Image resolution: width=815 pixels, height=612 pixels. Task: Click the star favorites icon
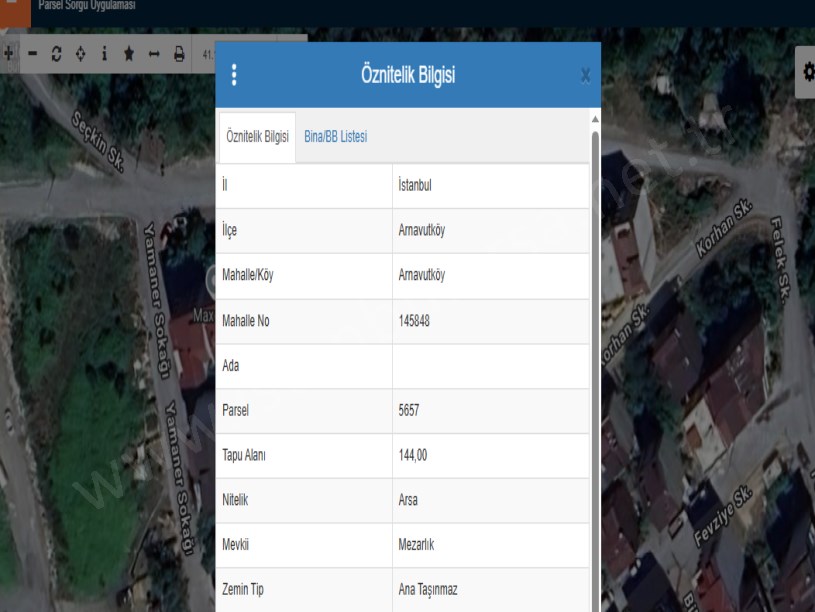[129, 53]
